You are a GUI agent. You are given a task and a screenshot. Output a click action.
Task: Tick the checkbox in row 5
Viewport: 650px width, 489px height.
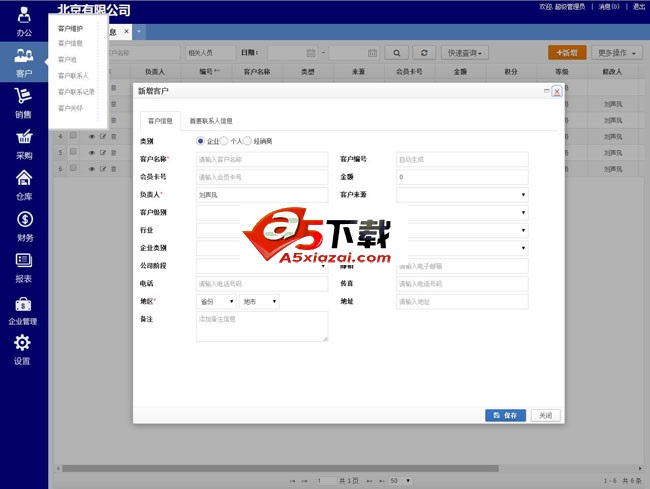pyautogui.click(x=73, y=151)
